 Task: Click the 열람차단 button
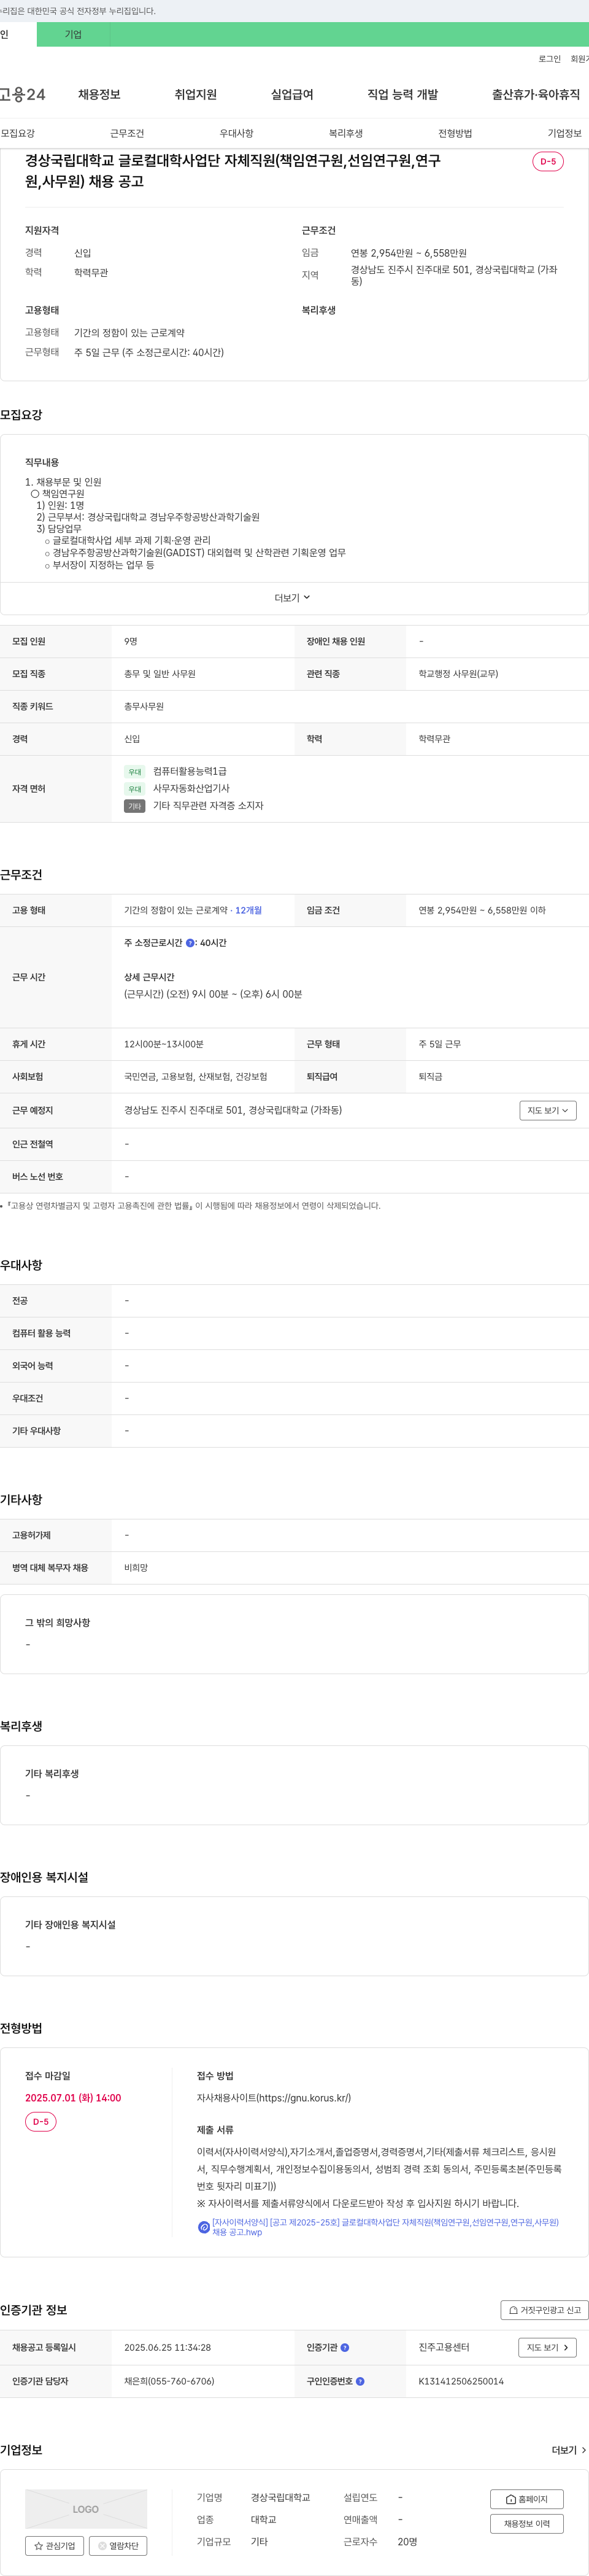coord(118,2546)
